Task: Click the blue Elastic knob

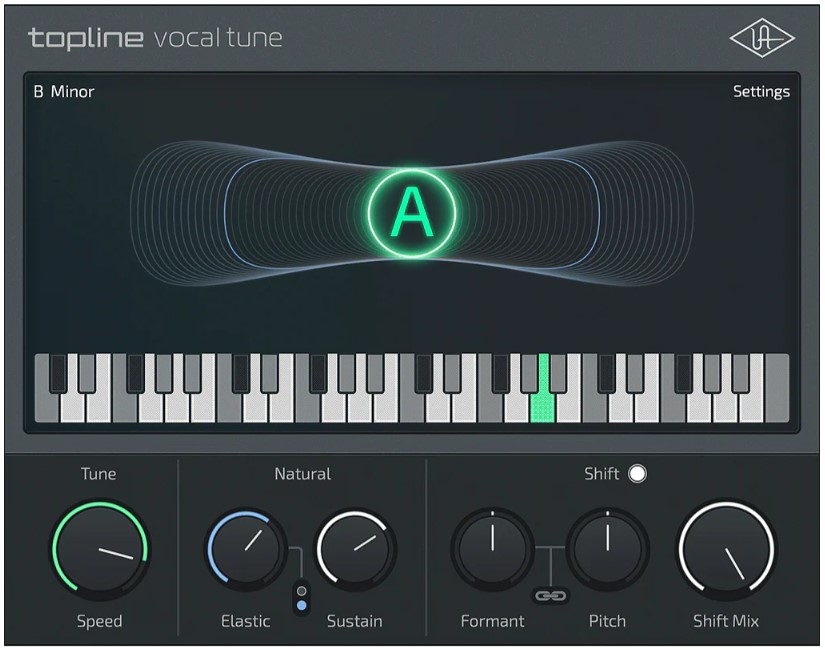Action: (x=246, y=549)
